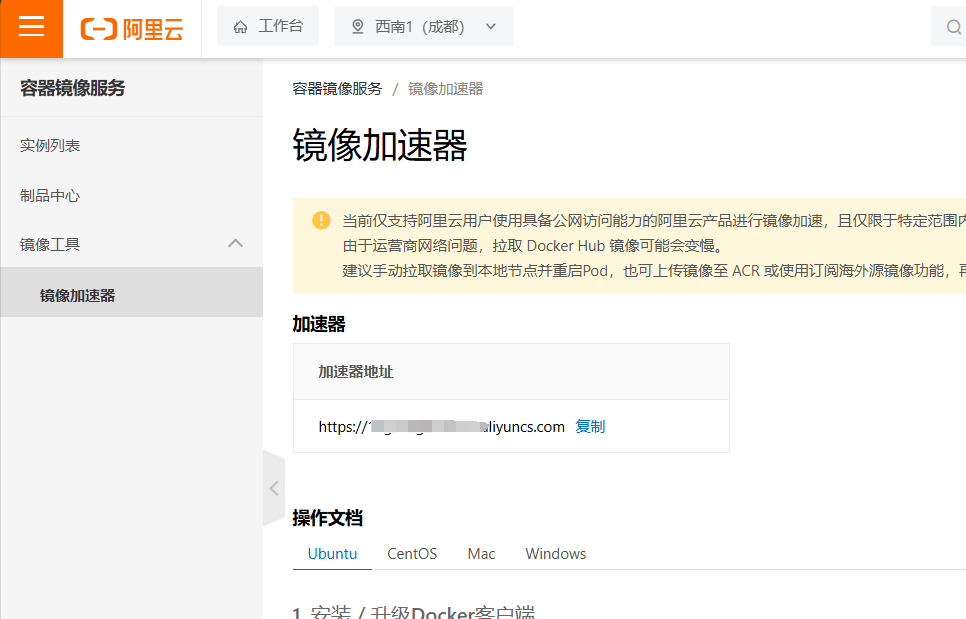Click the 镜像工具 chevron icon
Image resolution: width=966 pixels, height=619 pixels.
point(235,243)
